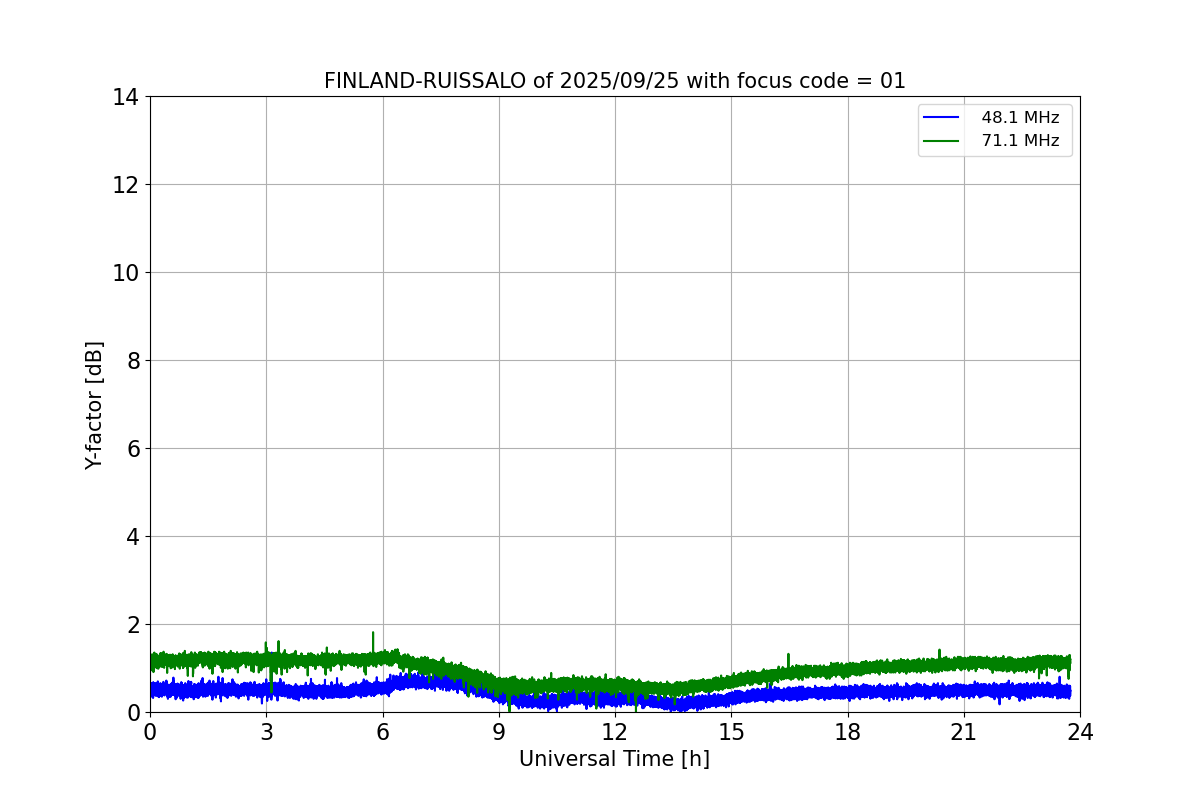Select the 48.1 MHz legend label
This screenshot has width=1200, height=800.
coord(1020,118)
